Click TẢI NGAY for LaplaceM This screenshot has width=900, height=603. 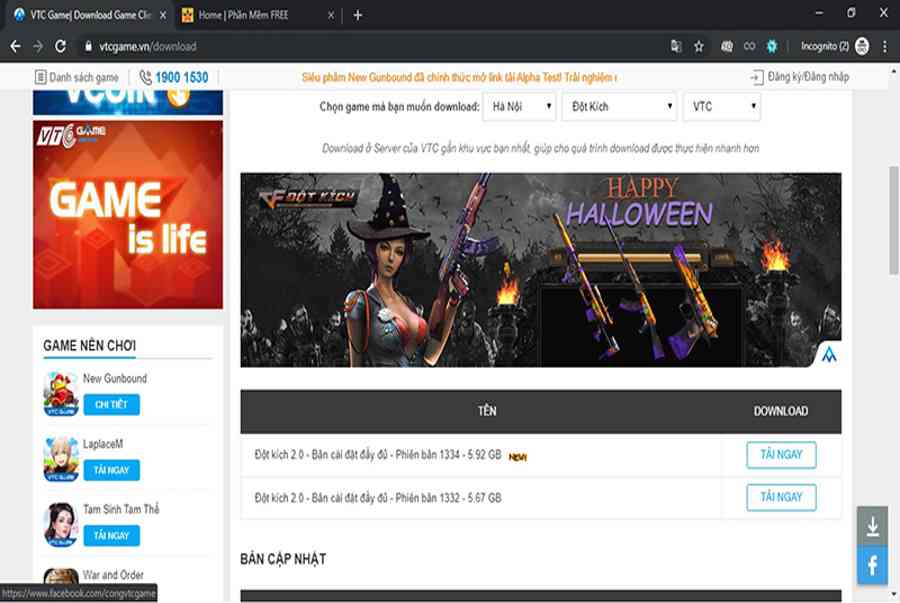click(x=111, y=470)
